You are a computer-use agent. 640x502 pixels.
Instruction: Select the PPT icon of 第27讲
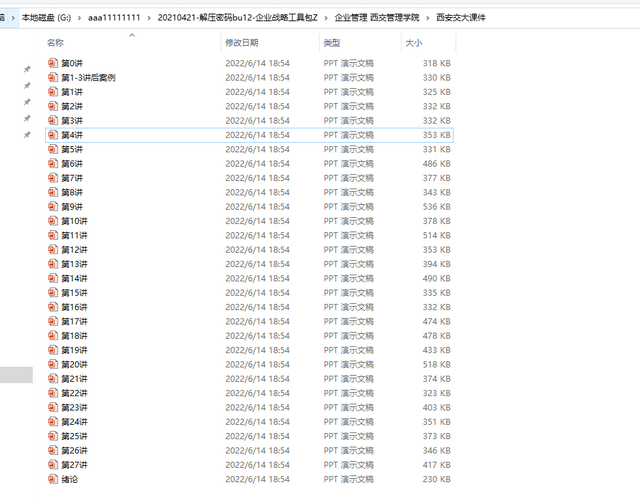[53, 465]
